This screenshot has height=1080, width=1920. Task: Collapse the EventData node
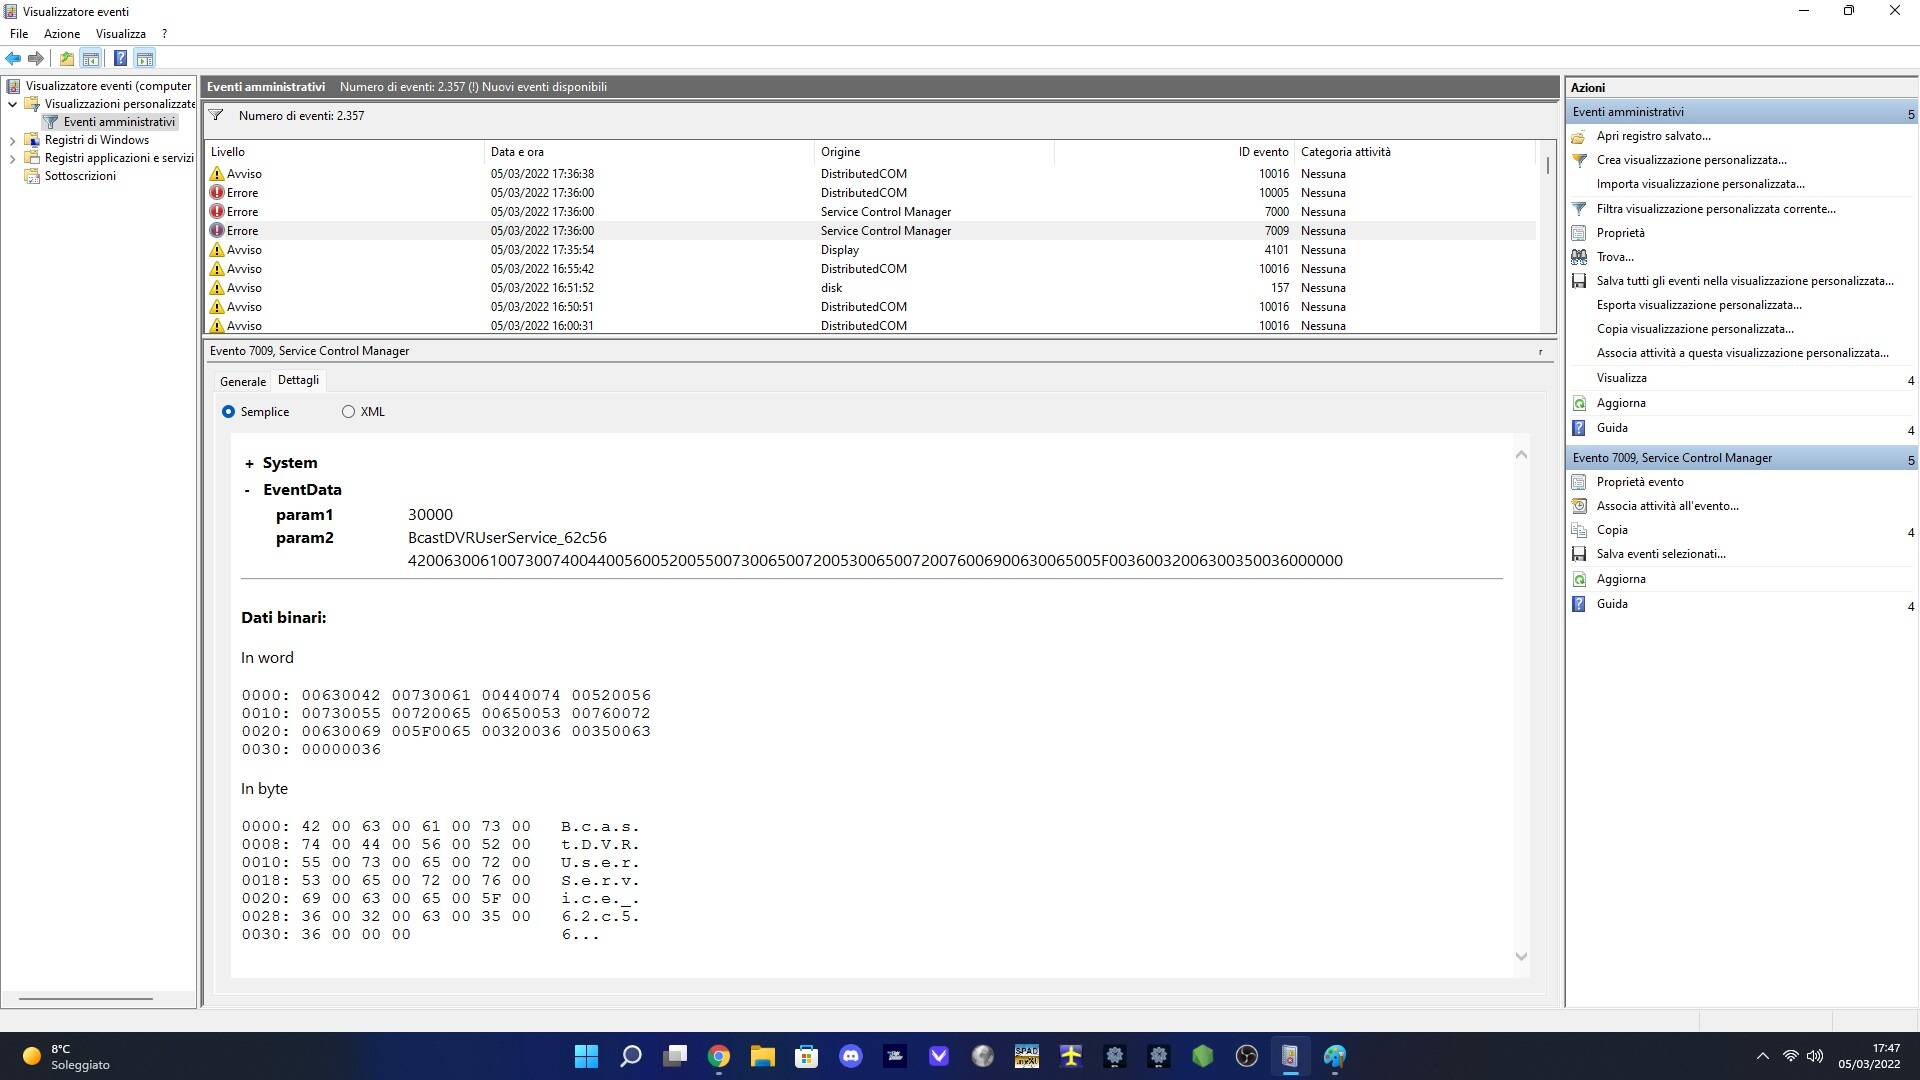247,490
